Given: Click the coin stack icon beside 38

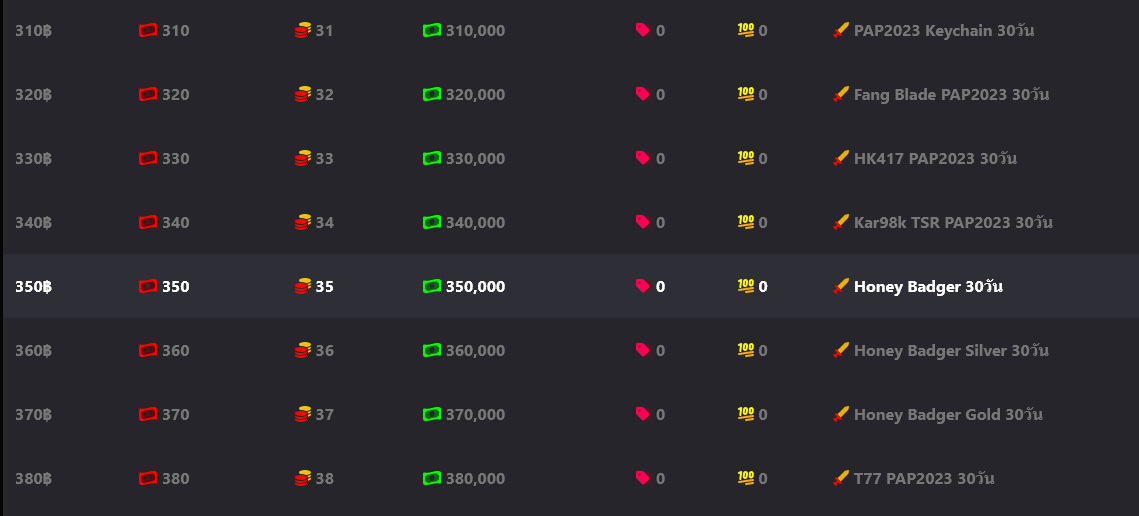Looking at the screenshot, I should click(x=303, y=478).
